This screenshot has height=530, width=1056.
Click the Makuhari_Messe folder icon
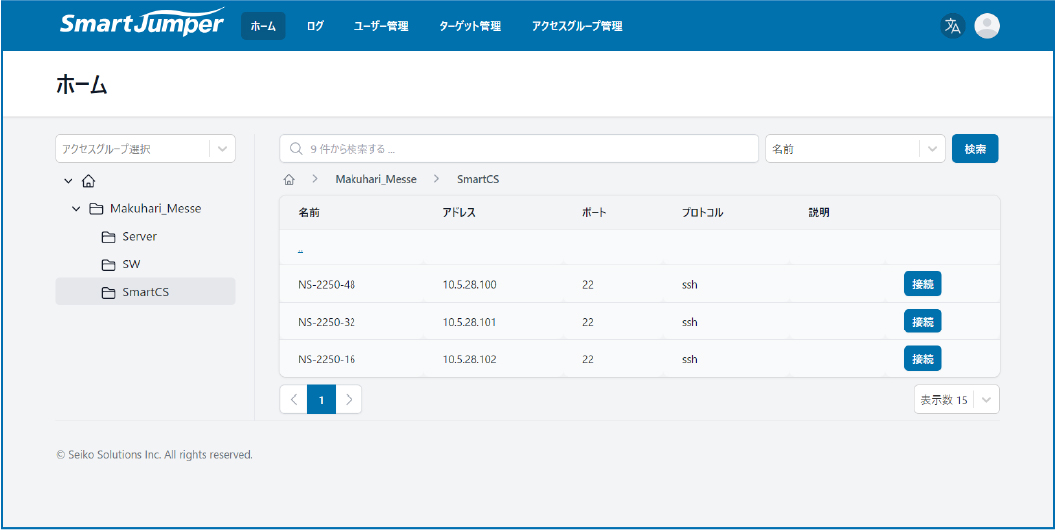pyautogui.click(x=96, y=209)
